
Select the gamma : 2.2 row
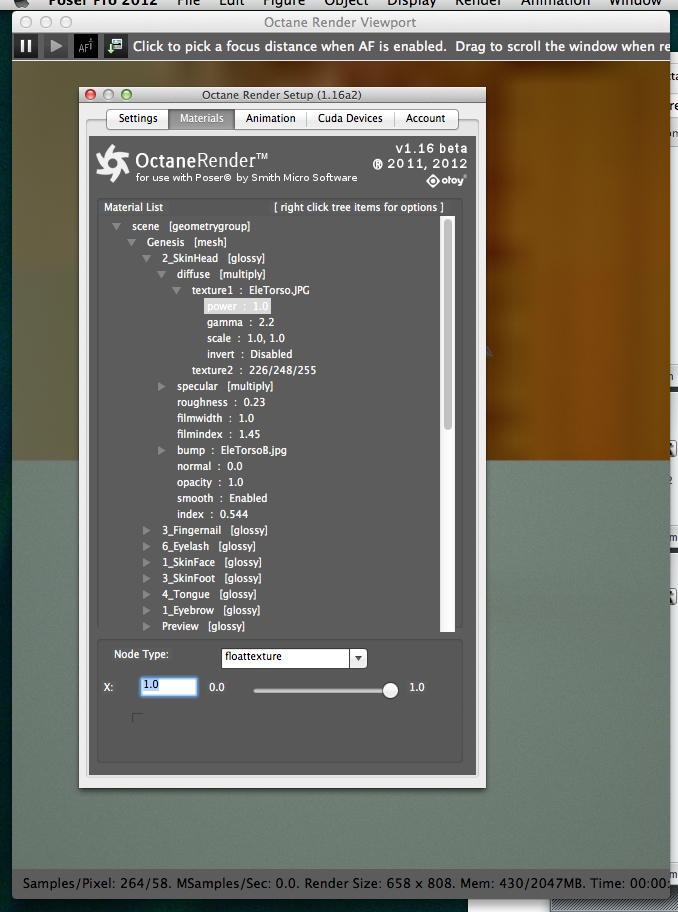pyautogui.click(x=240, y=322)
